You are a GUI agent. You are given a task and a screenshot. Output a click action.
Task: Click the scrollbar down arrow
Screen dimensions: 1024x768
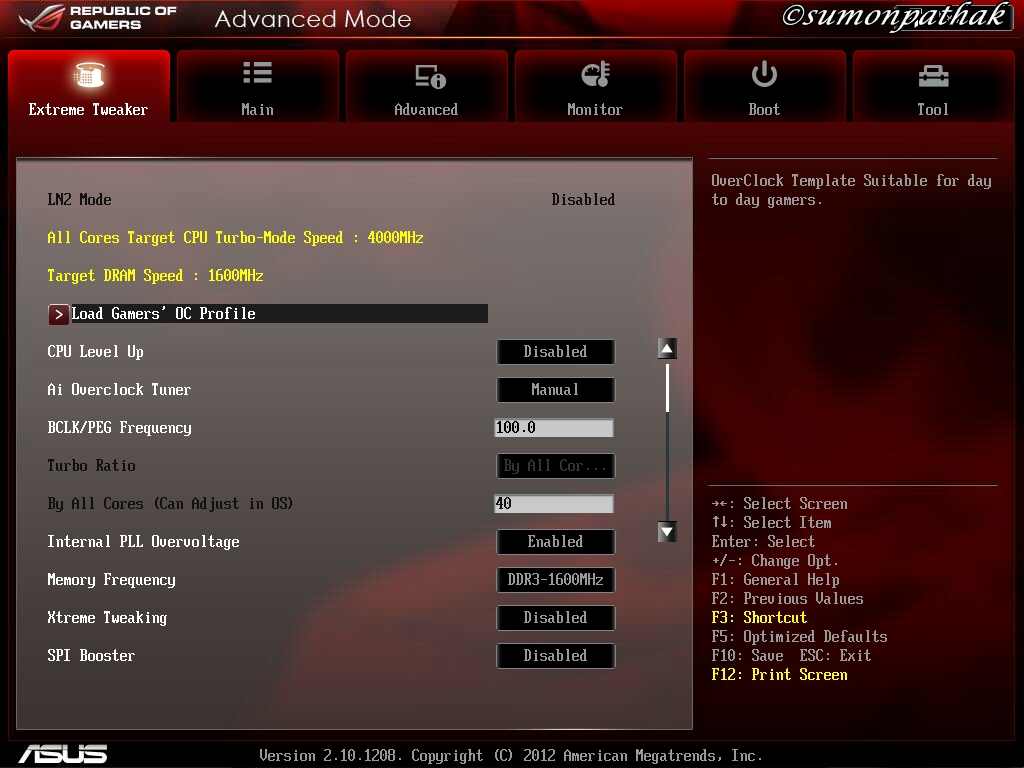click(x=667, y=532)
